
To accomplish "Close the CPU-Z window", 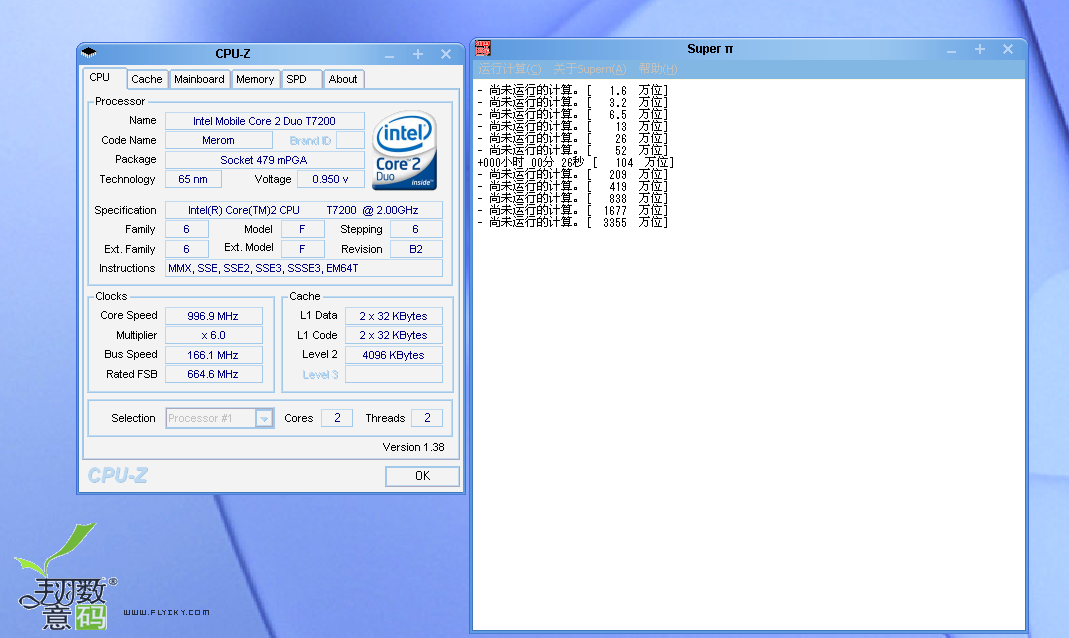I will point(446,54).
